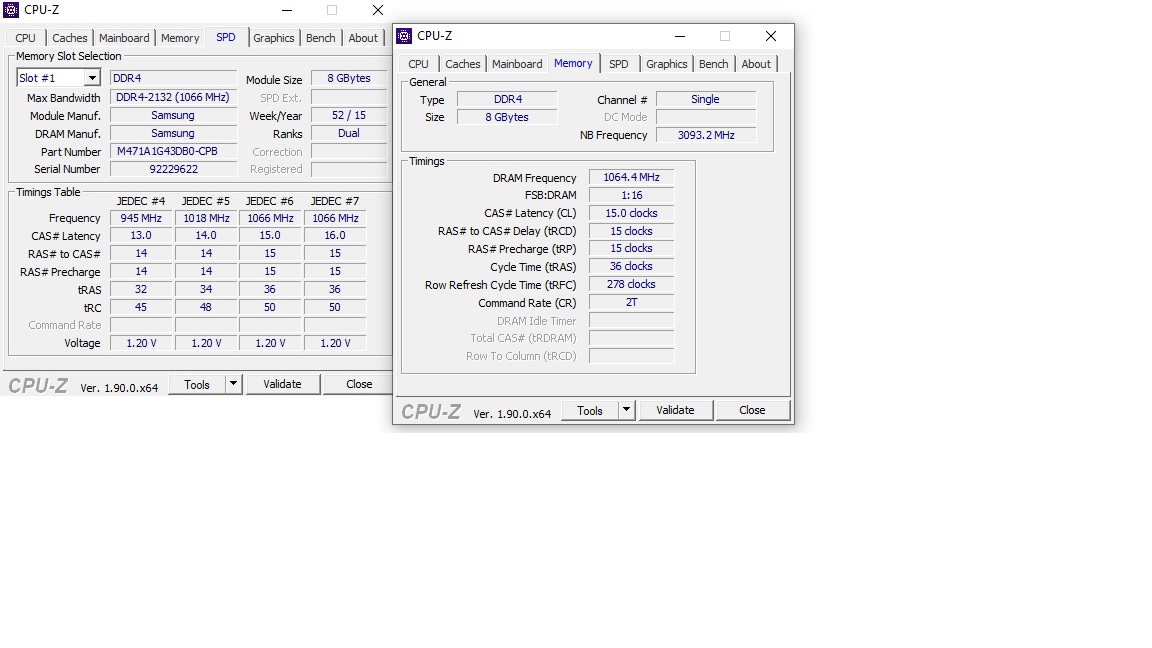Click Validate button in right window

tap(675, 410)
